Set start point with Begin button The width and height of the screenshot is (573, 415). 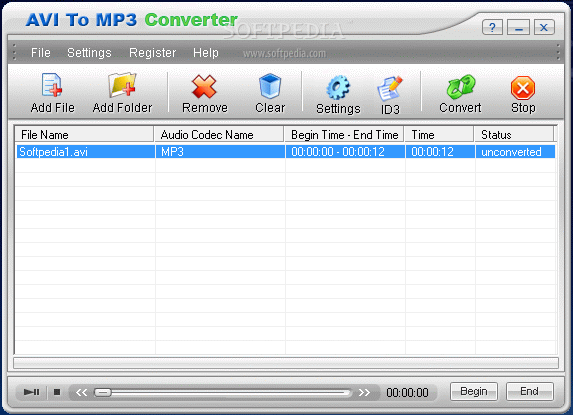[x=474, y=391]
